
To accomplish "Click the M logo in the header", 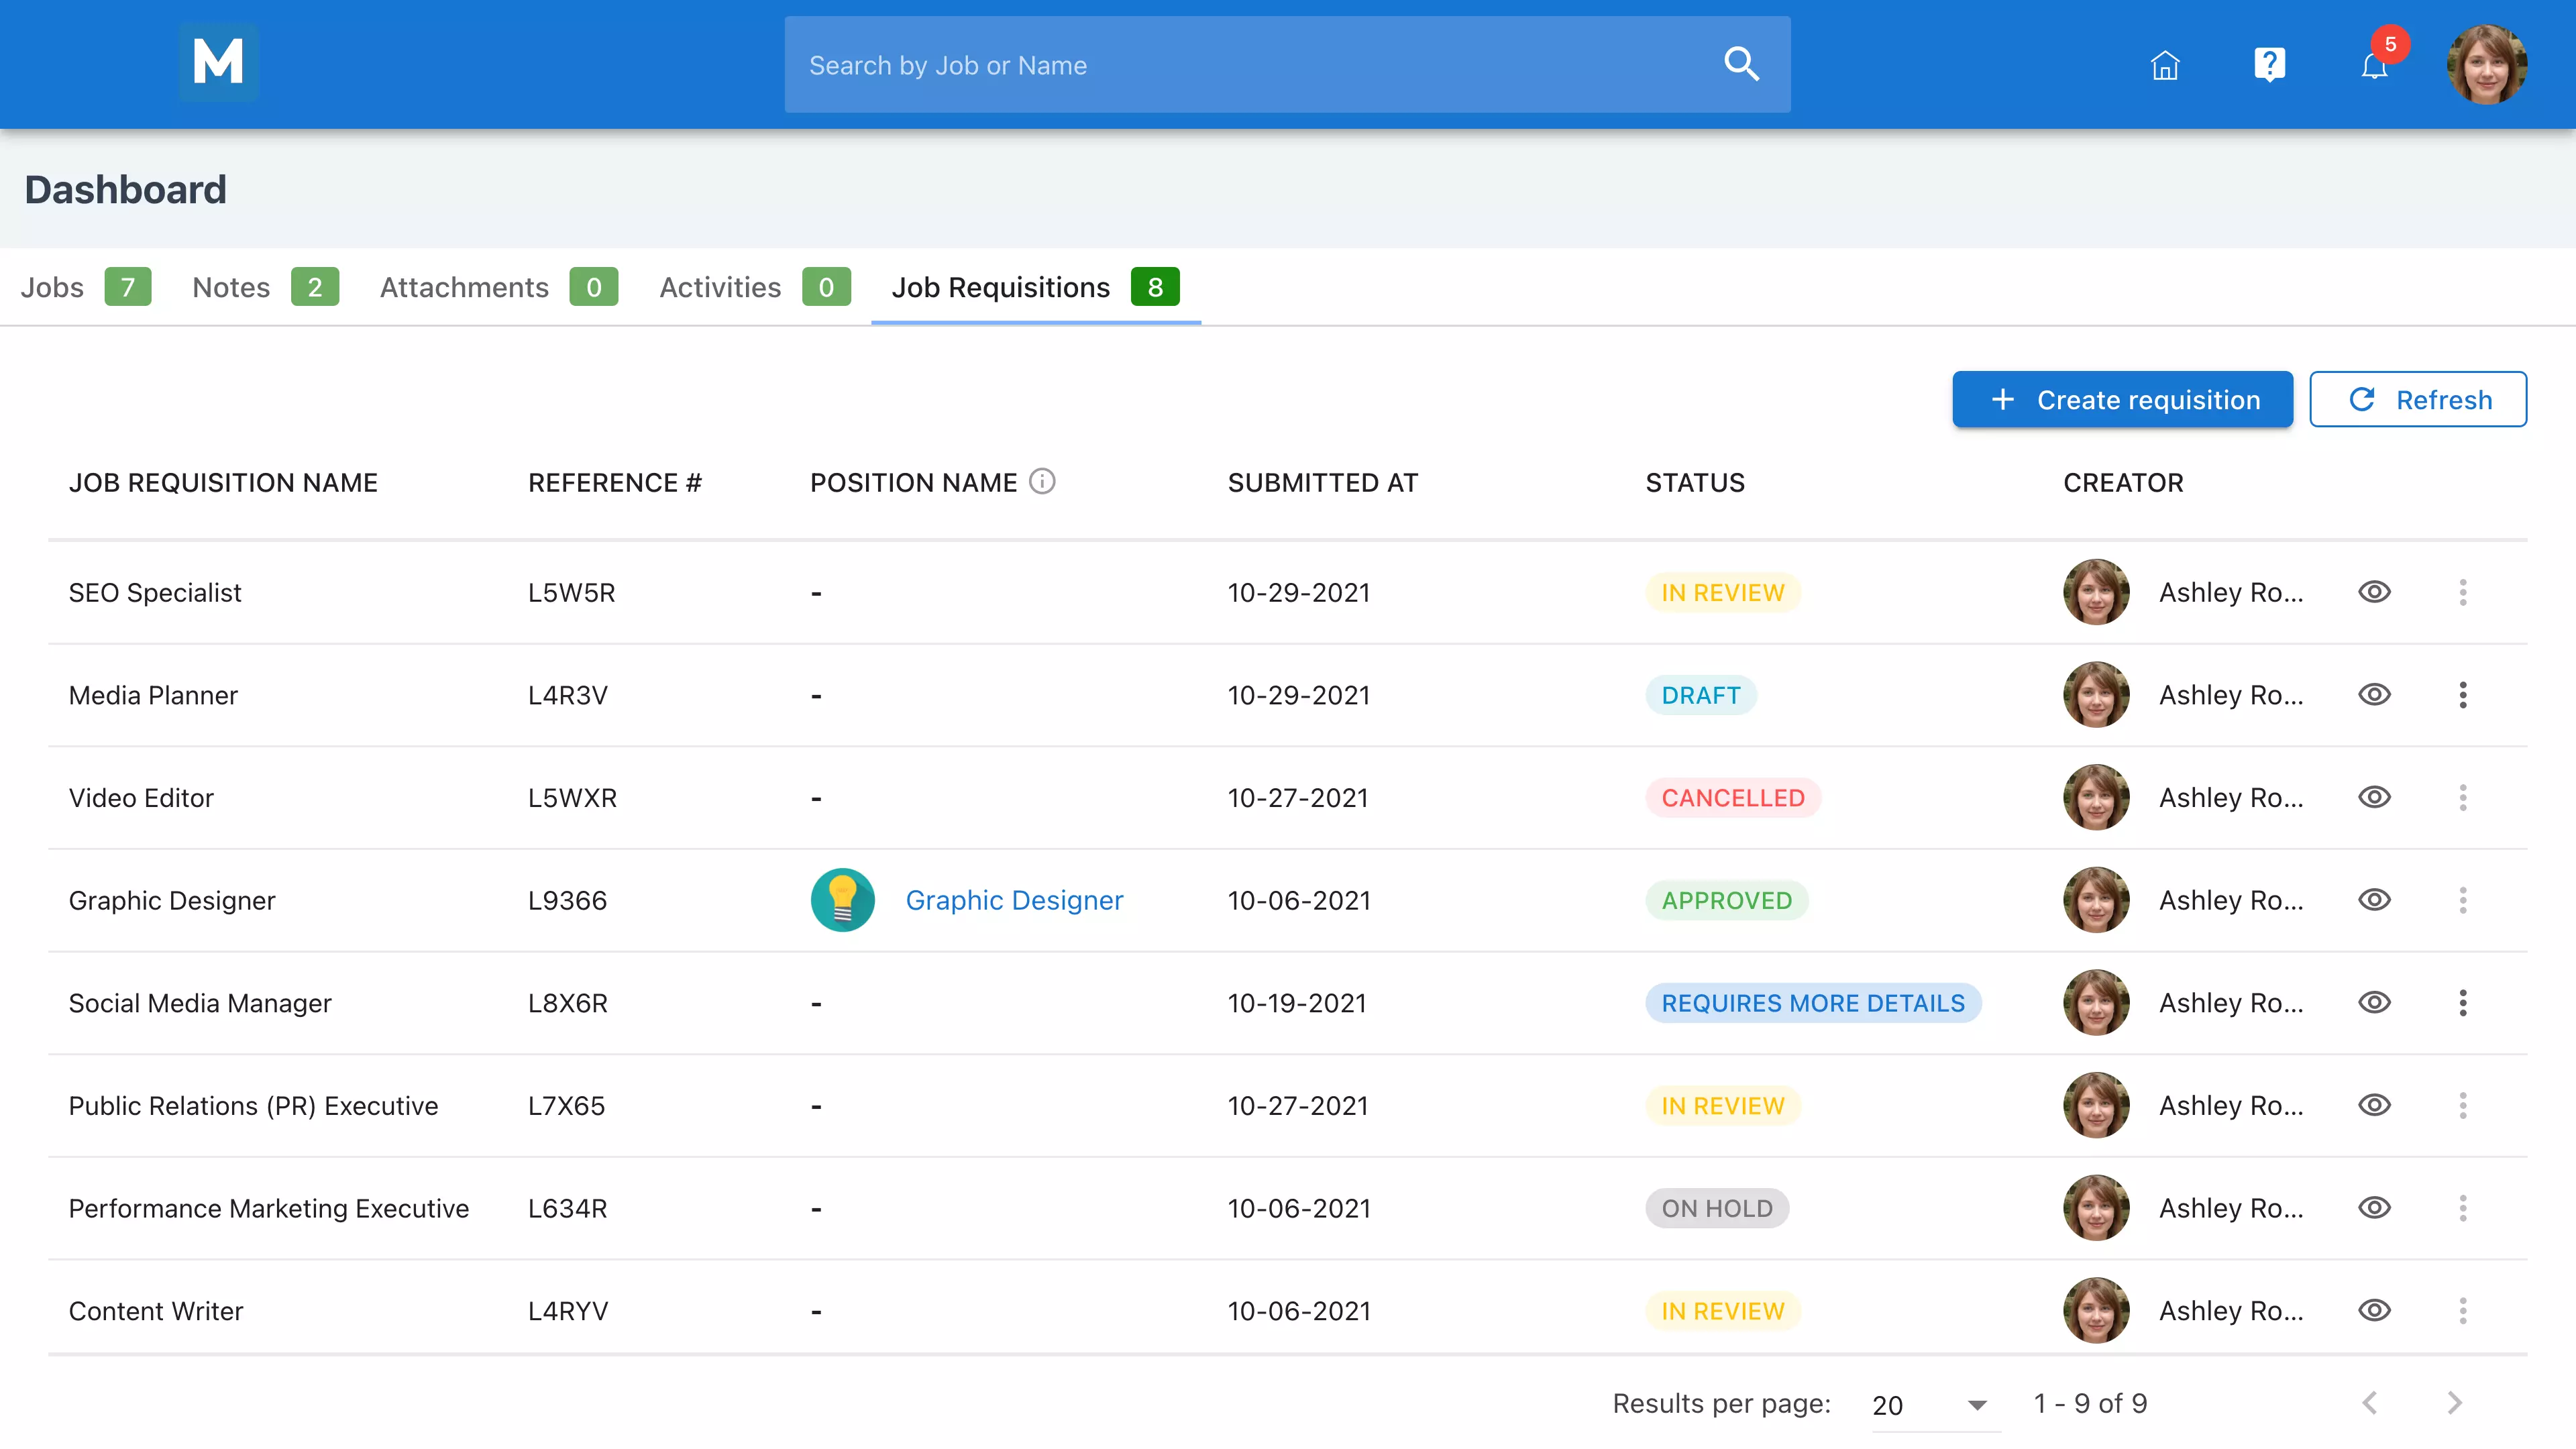I will (x=218, y=62).
